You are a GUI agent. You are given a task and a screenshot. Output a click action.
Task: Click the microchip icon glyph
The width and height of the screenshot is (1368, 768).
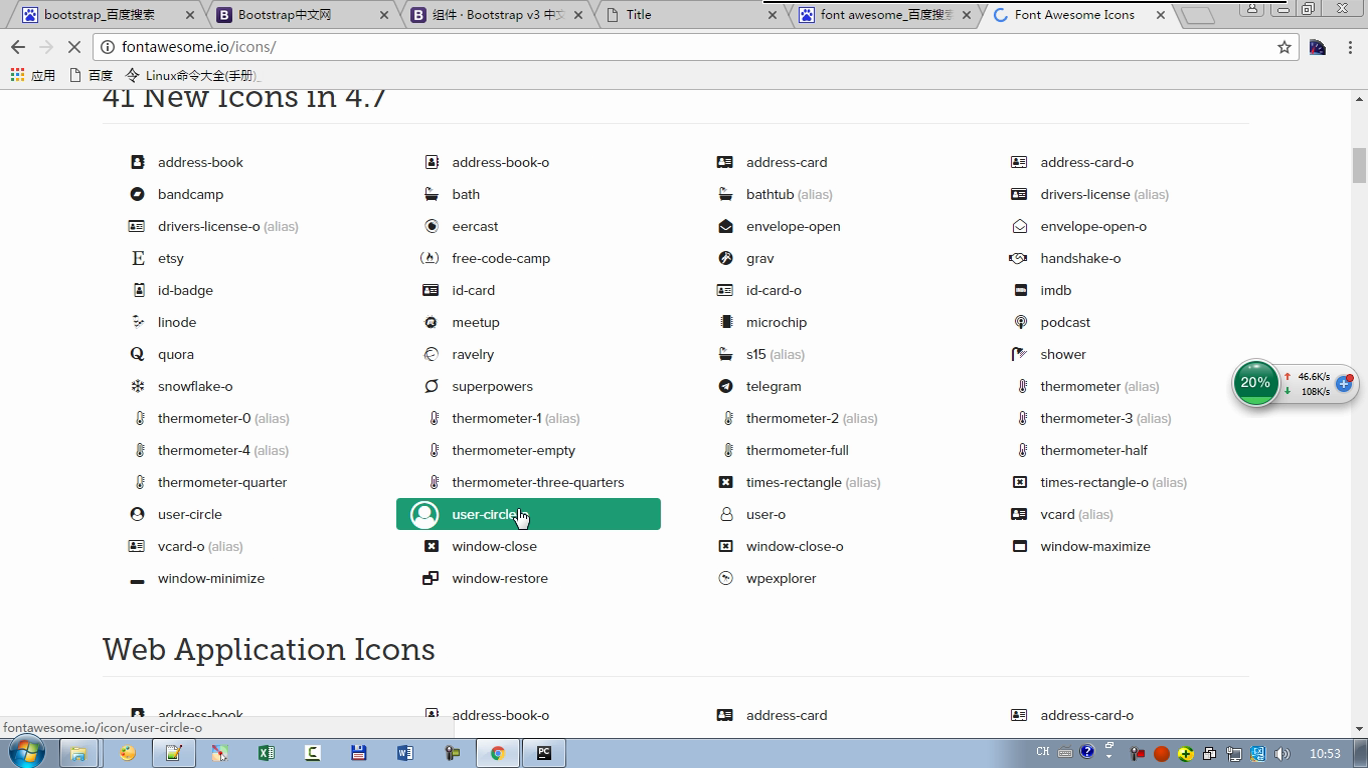point(726,323)
